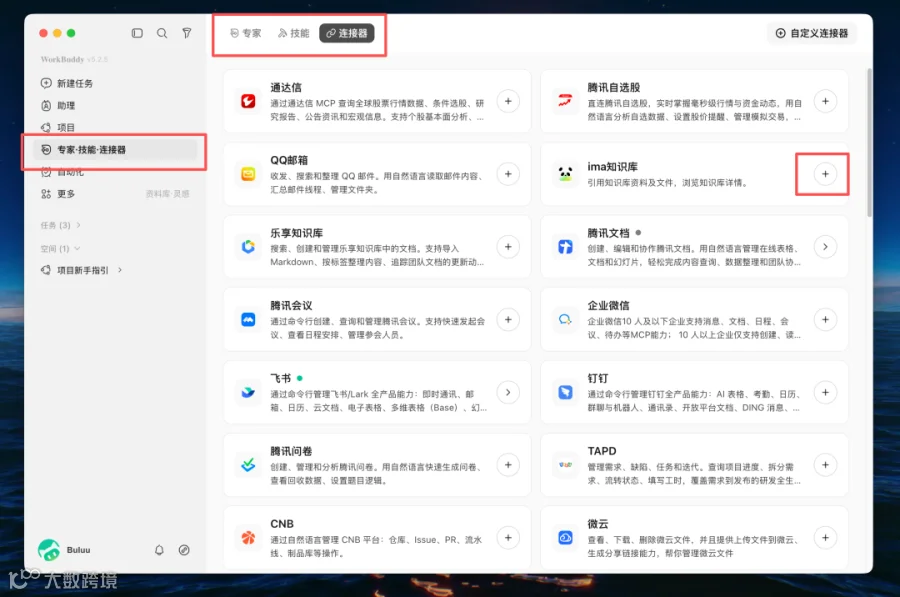This screenshot has width=900, height=597.
Task: Click the connector list scrollbar
Action: point(869,142)
